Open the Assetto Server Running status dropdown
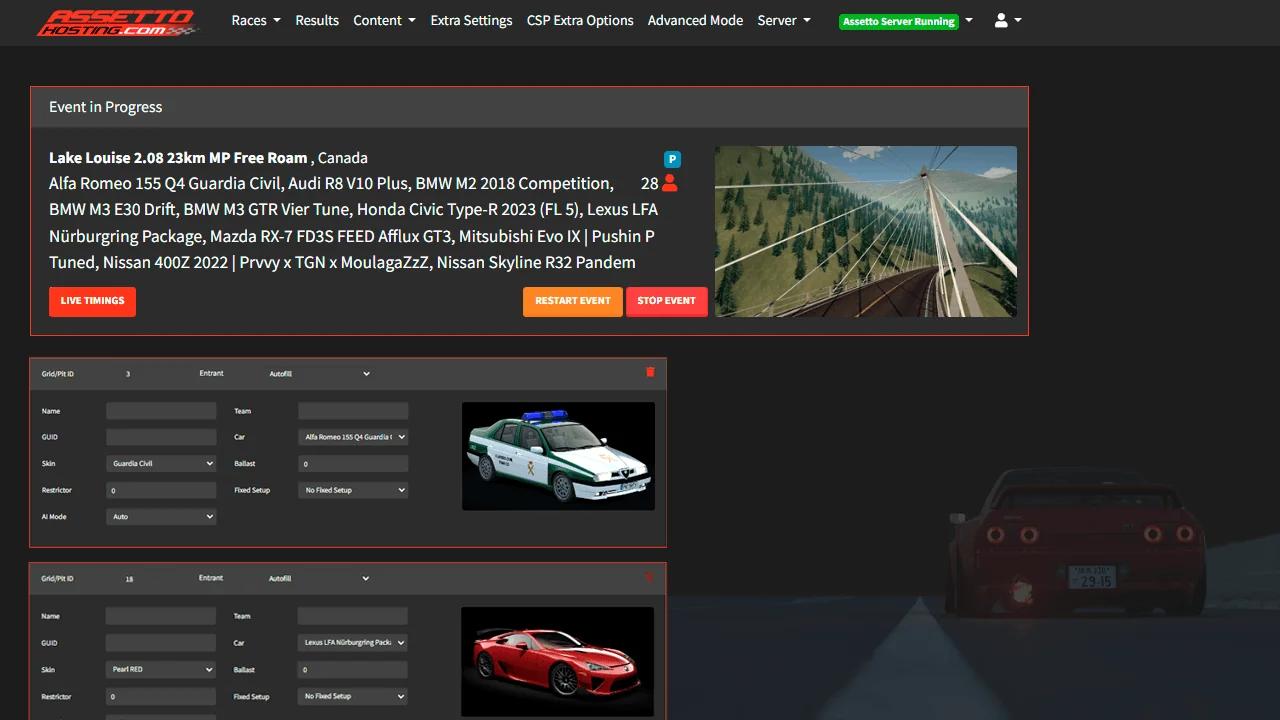This screenshot has height=720, width=1280. 906,21
